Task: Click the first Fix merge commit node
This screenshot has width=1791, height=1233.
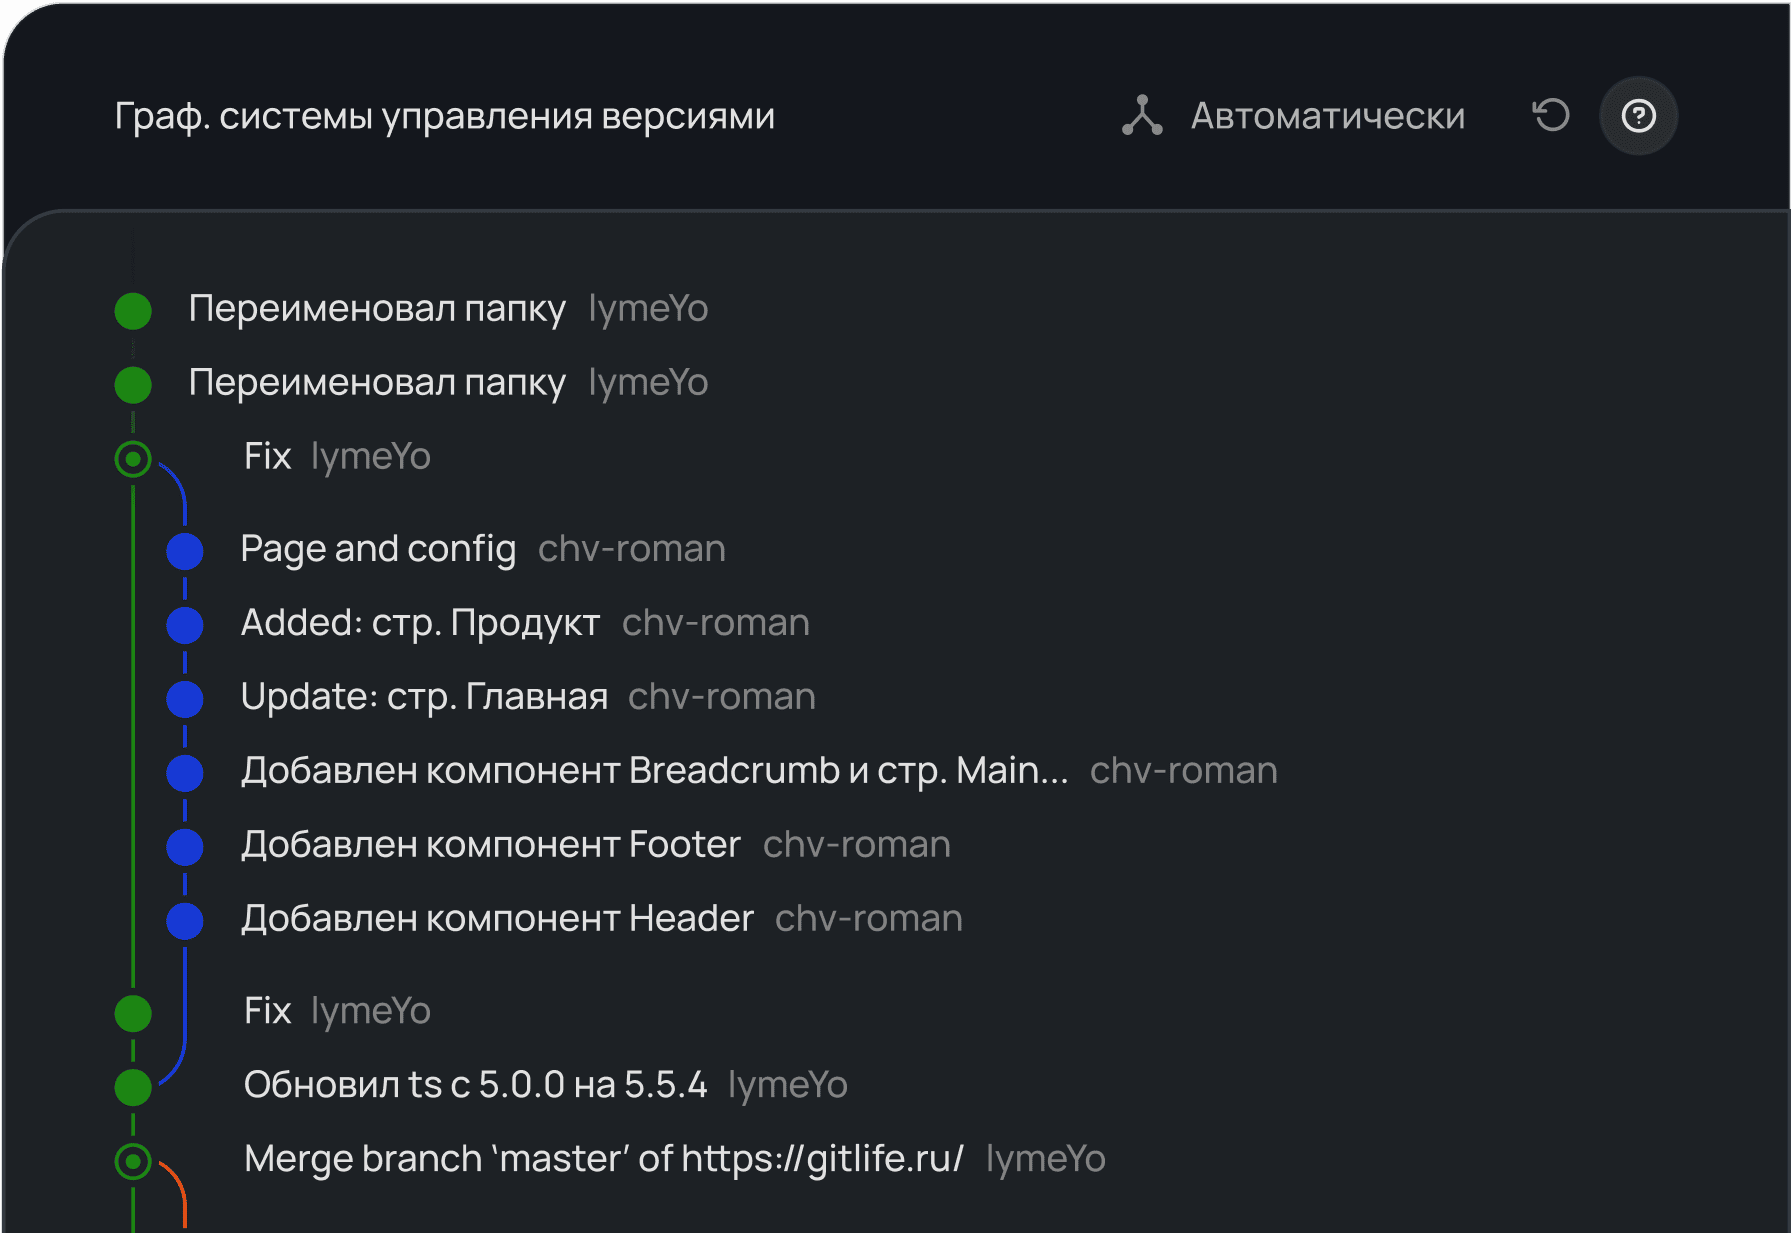Action: point(133,459)
